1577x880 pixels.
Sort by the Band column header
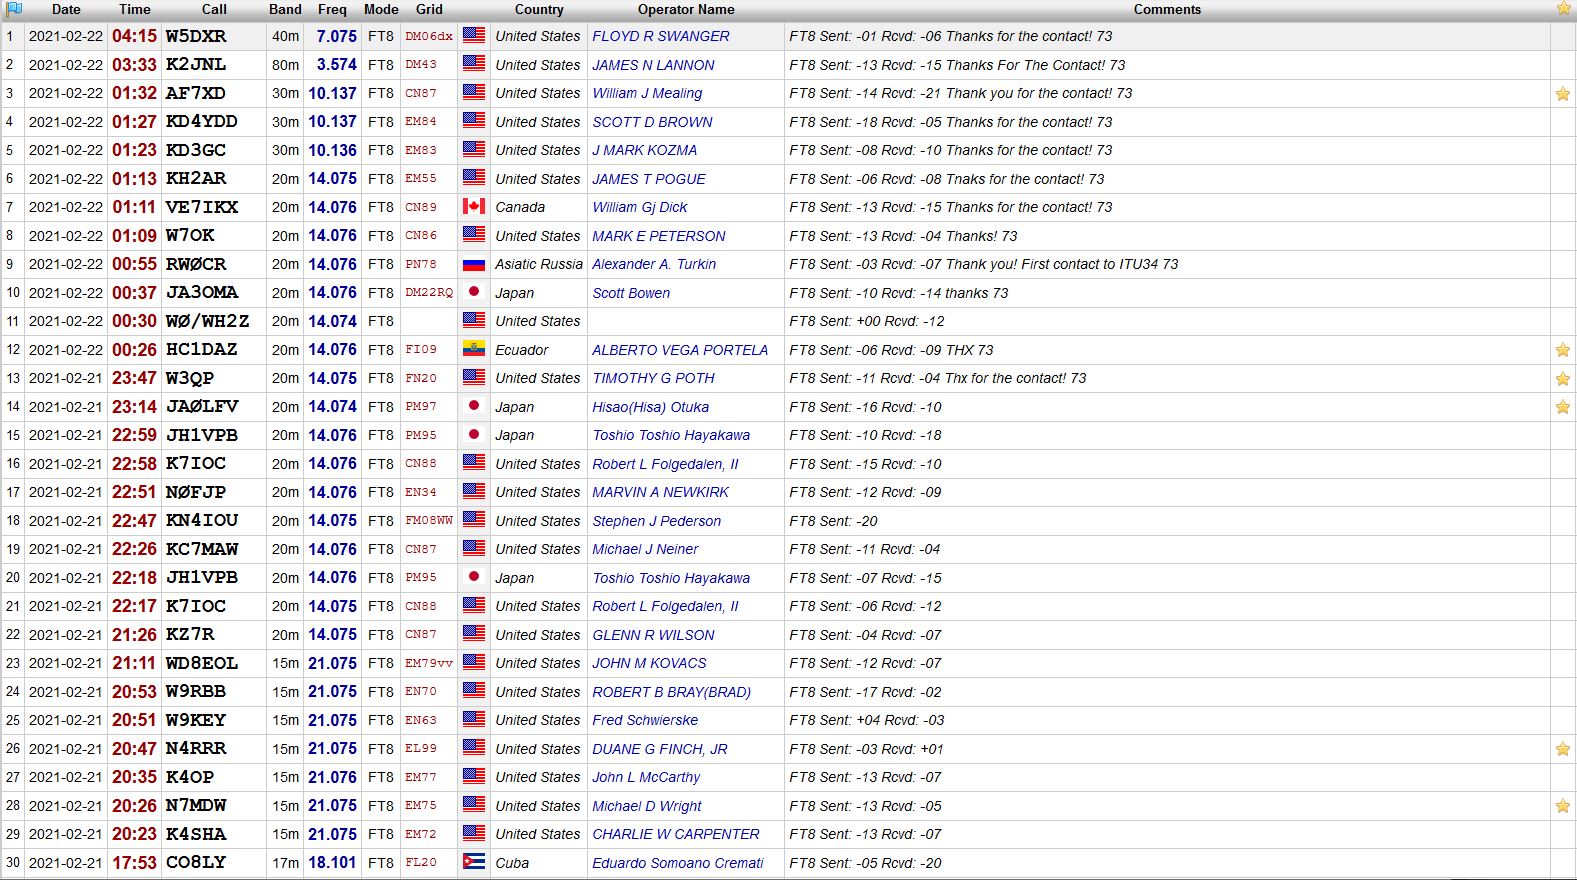[285, 9]
